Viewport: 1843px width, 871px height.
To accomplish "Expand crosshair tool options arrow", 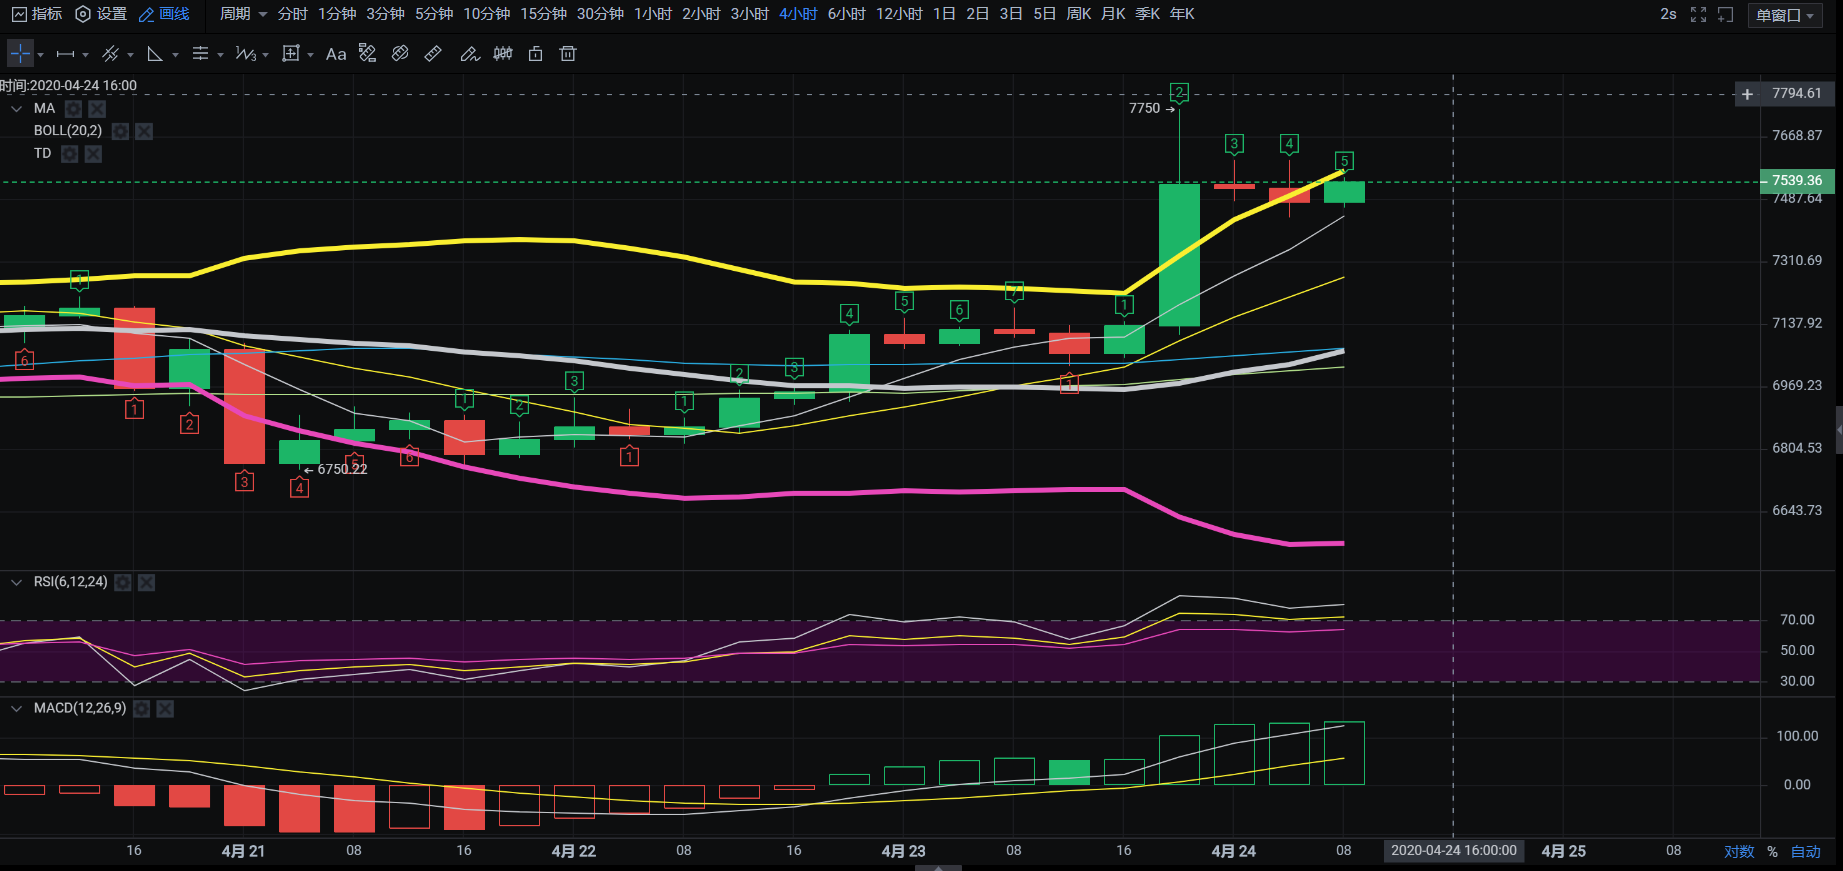I will tap(40, 55).
